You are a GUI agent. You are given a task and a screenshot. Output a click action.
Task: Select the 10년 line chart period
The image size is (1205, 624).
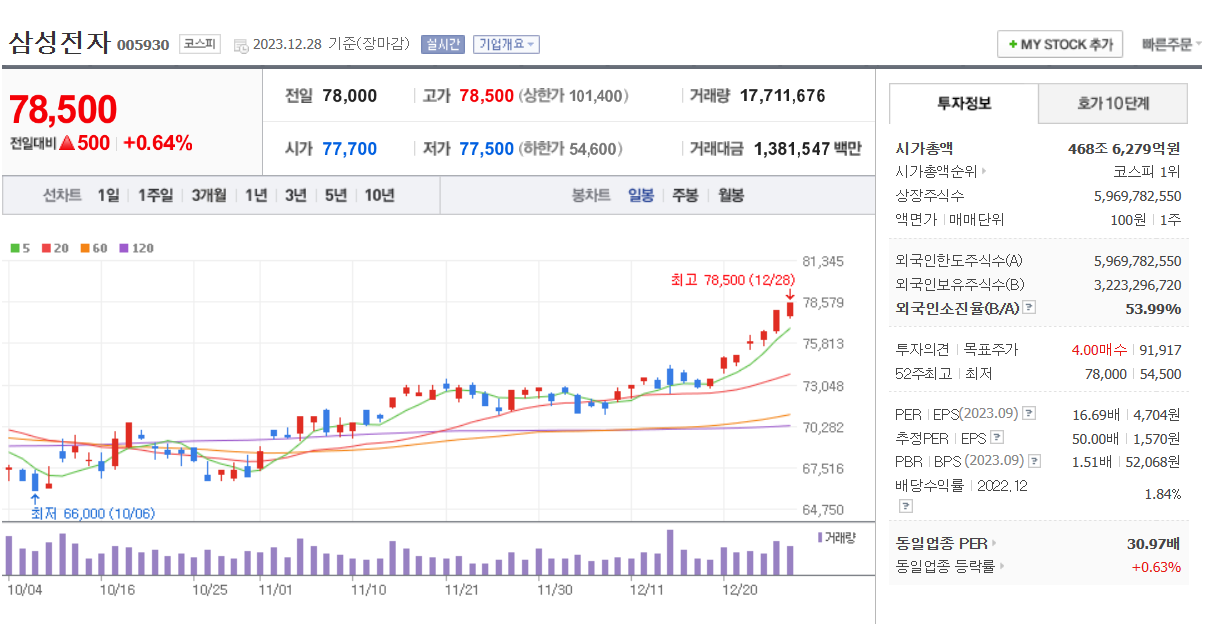pyautogui.click(x=379, y=195)
